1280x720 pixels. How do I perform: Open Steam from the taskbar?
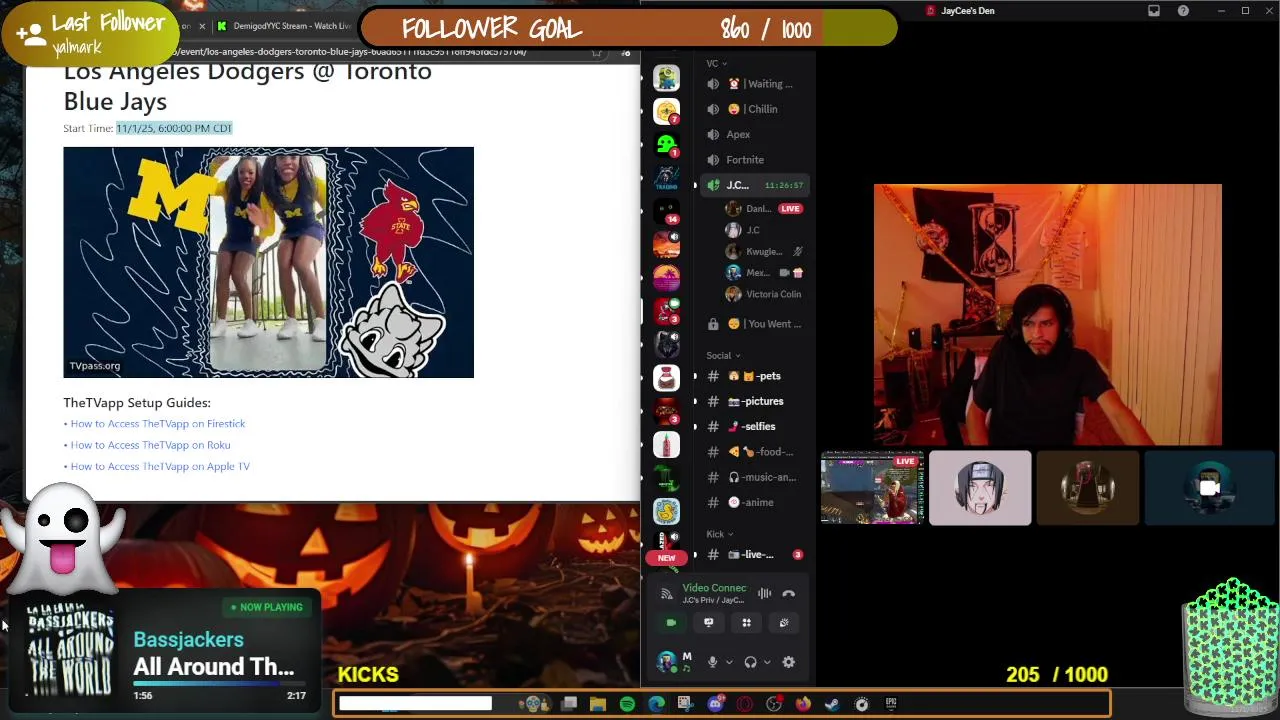(832, 704)
